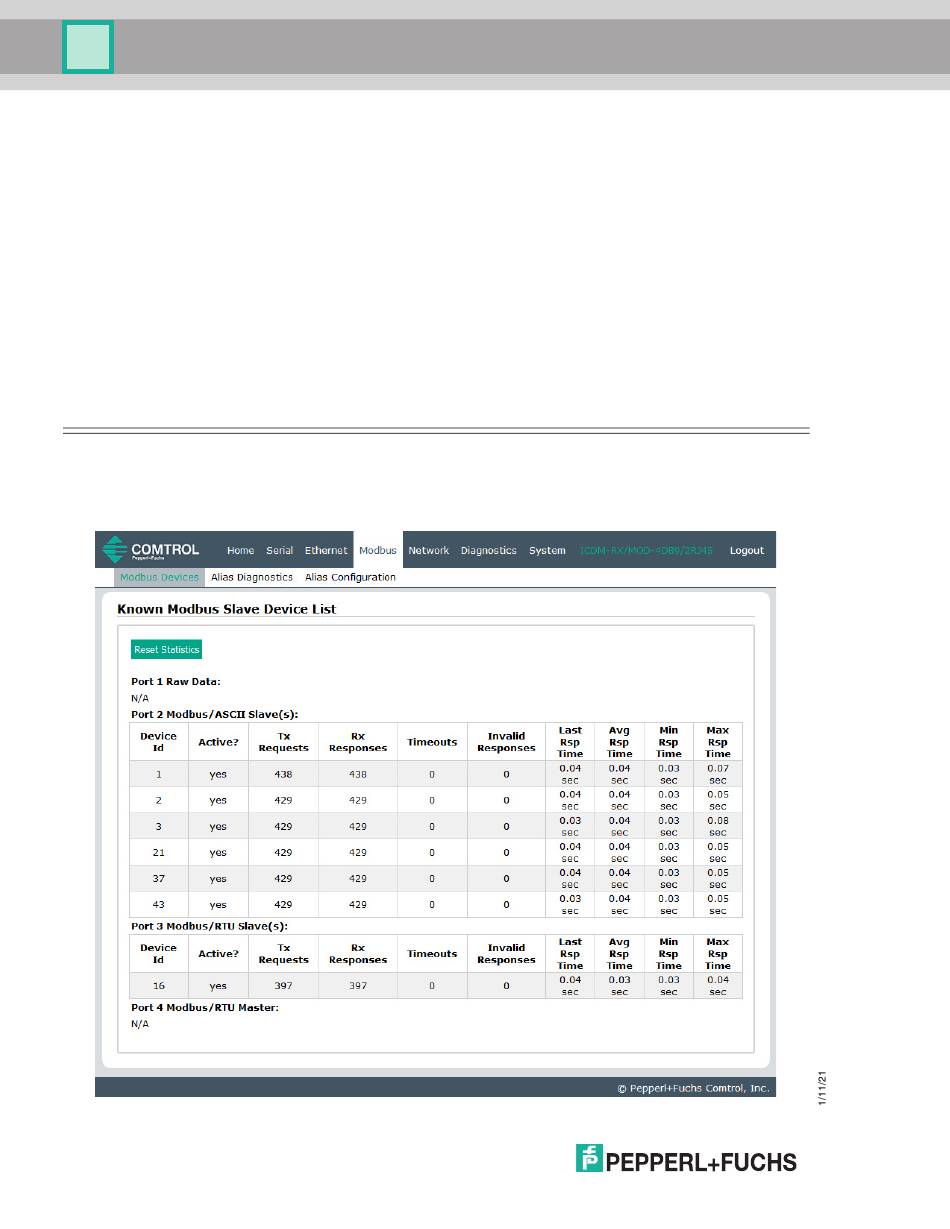Click Avg Rsp Time header in Port 2 table
This screenshot has height=1229, width=950.
[619, 742]
